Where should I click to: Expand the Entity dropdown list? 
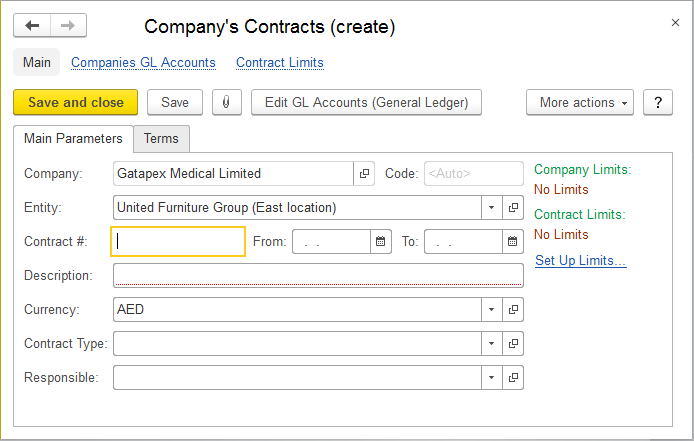[491, 208]
